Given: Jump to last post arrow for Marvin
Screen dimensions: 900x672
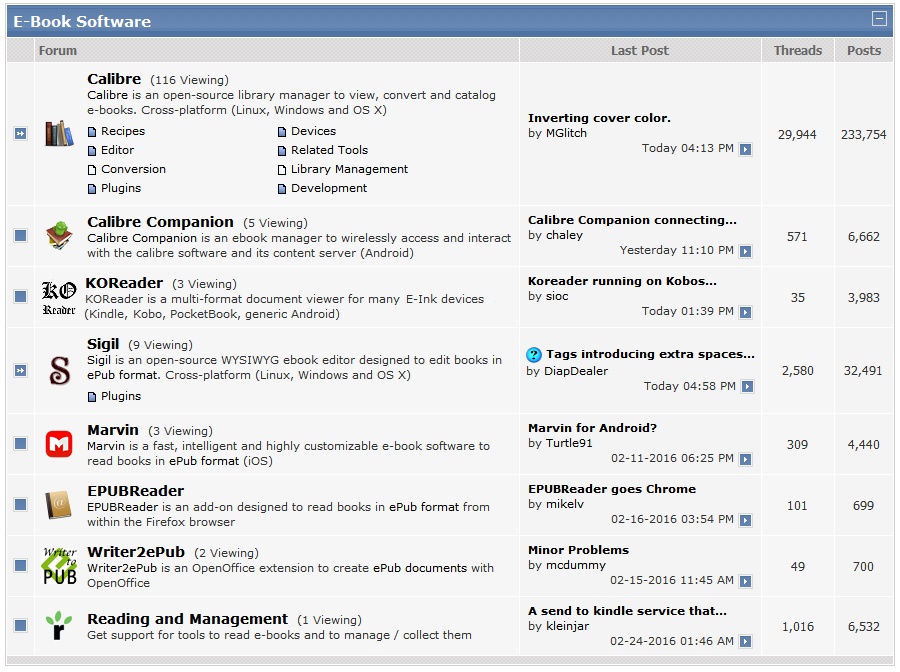Looking at the screenshot, I should (746, 459).
